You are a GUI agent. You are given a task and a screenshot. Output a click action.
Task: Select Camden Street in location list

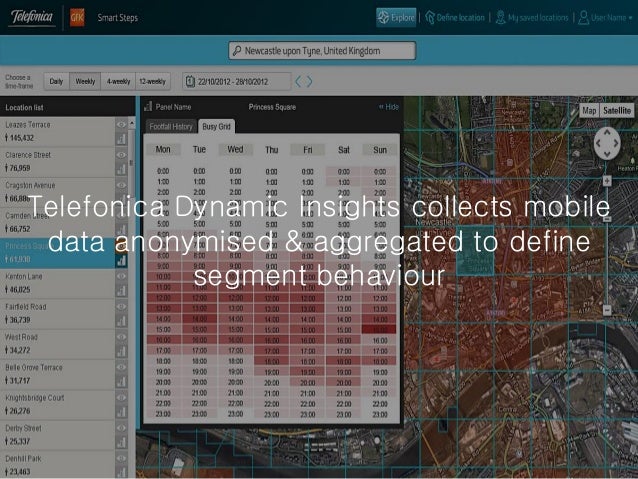57,223
